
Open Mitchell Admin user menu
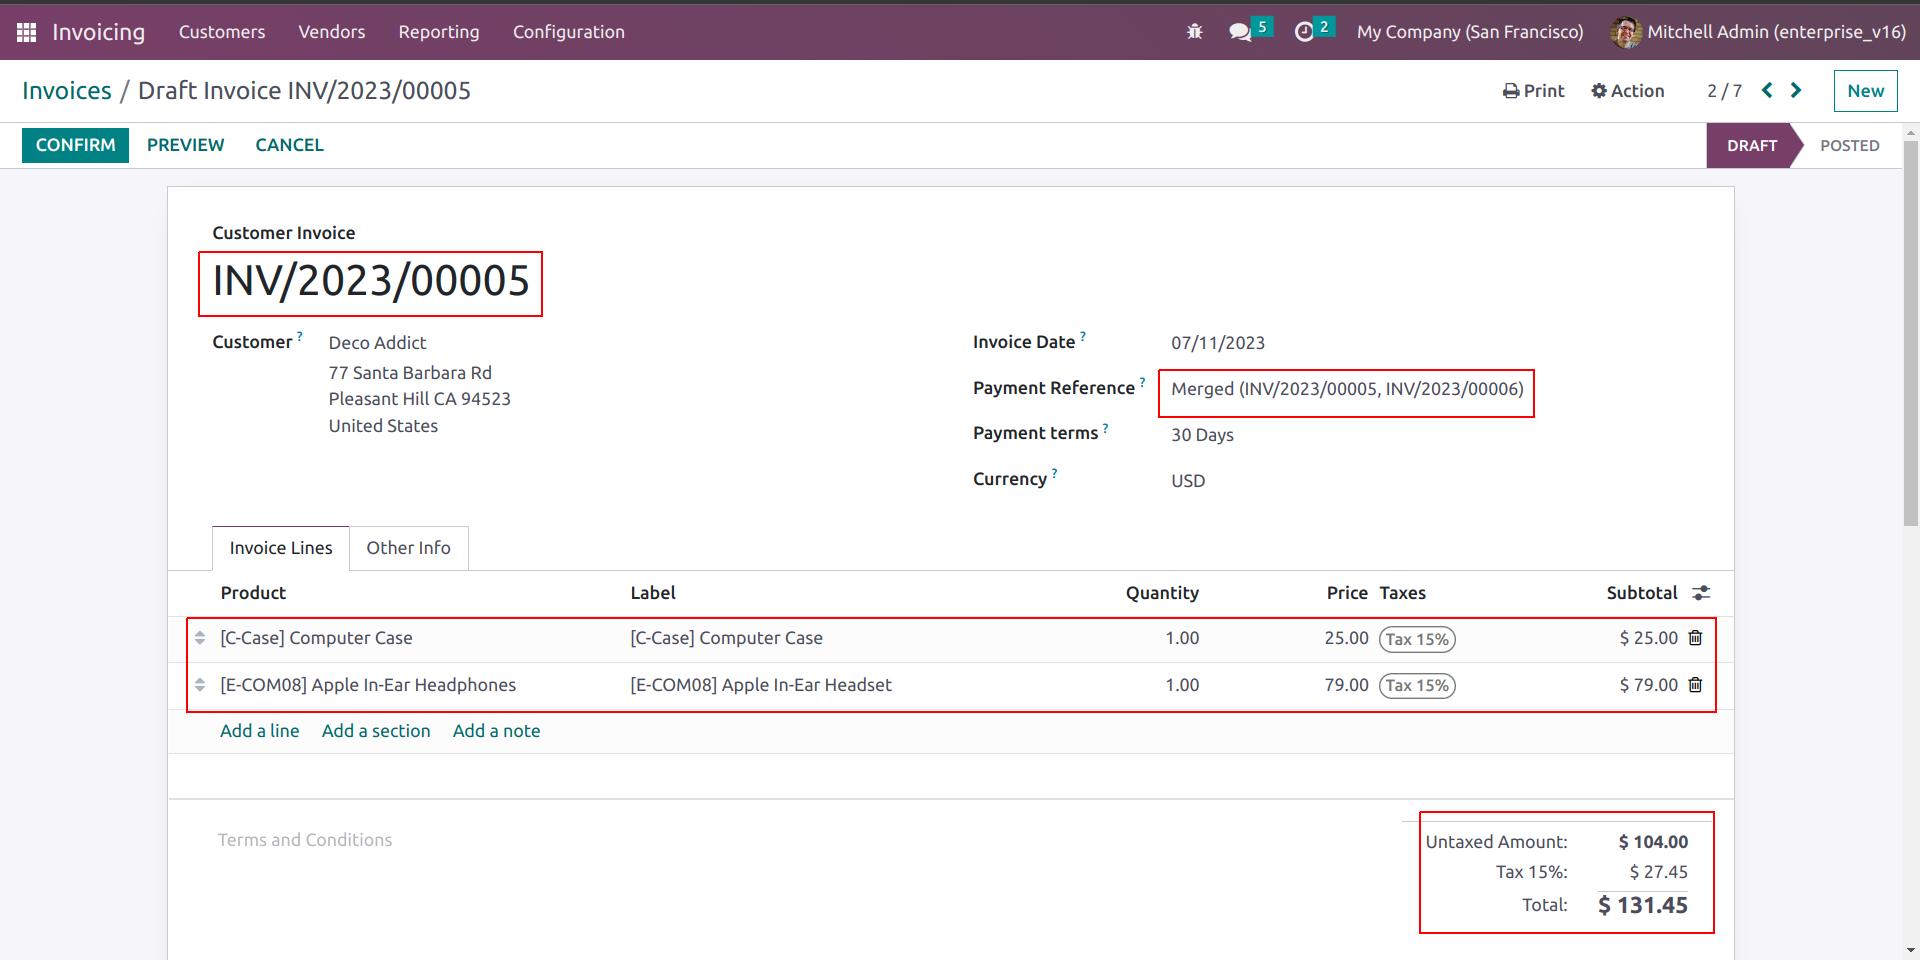(x=1758, y=32)
